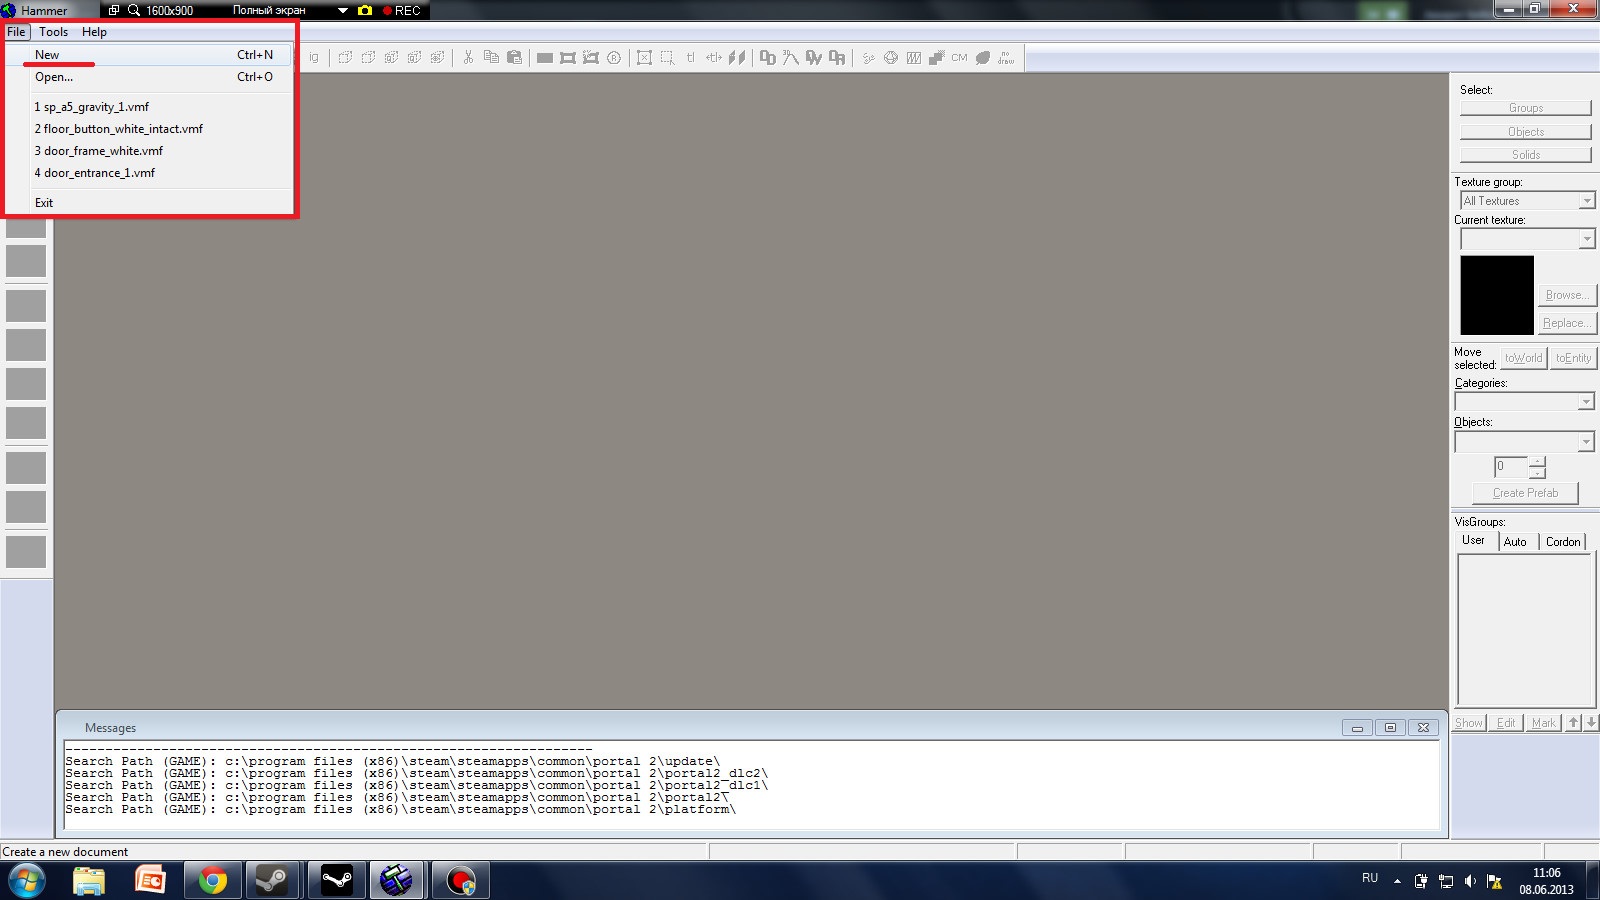This screenshot has width=1600, height=900.
Task: Click the Browse... texture button
Action: tap(1567, 295)
